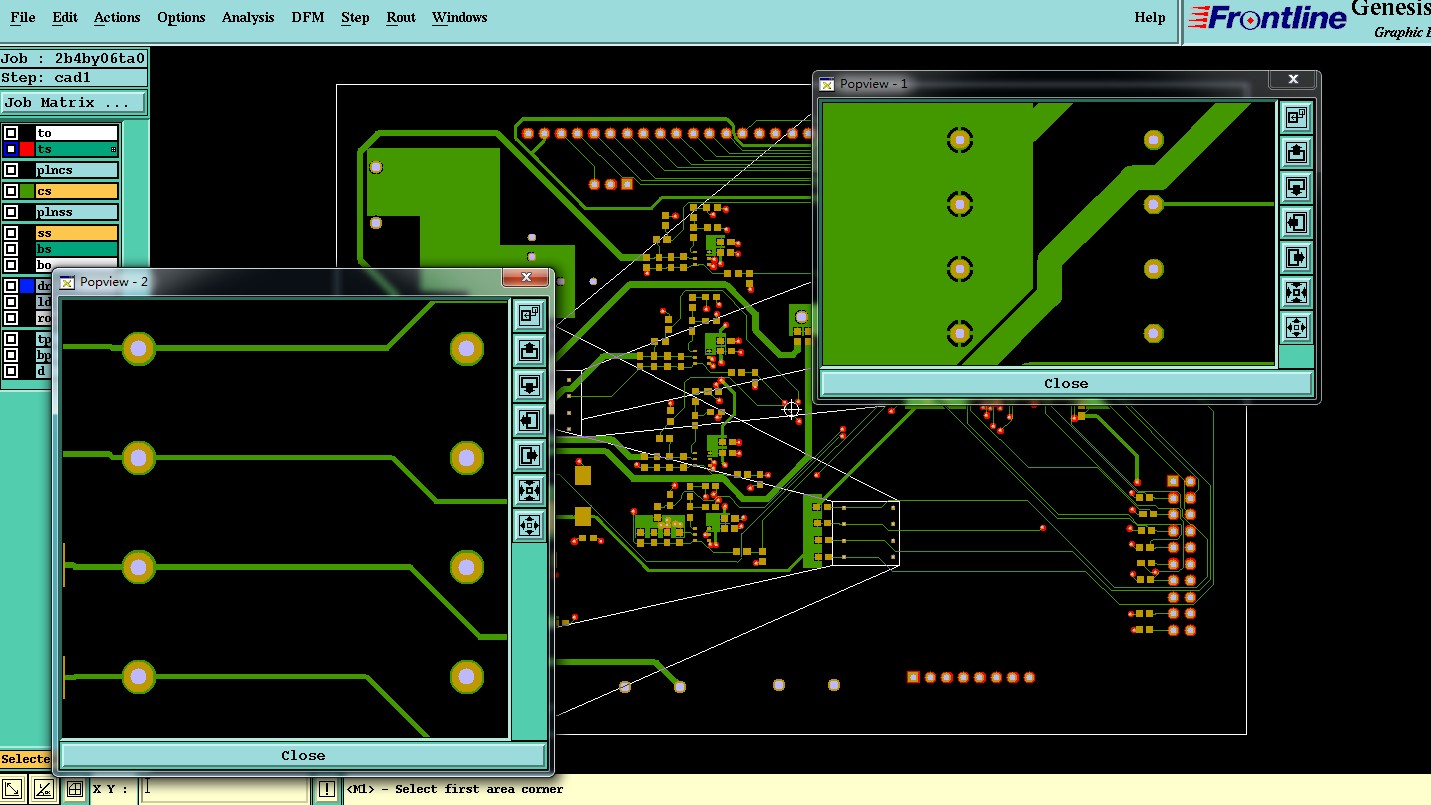Click pan up icon in Popview - 2
The width and height of the screenshot is (1431, 805).
[529, 350]
